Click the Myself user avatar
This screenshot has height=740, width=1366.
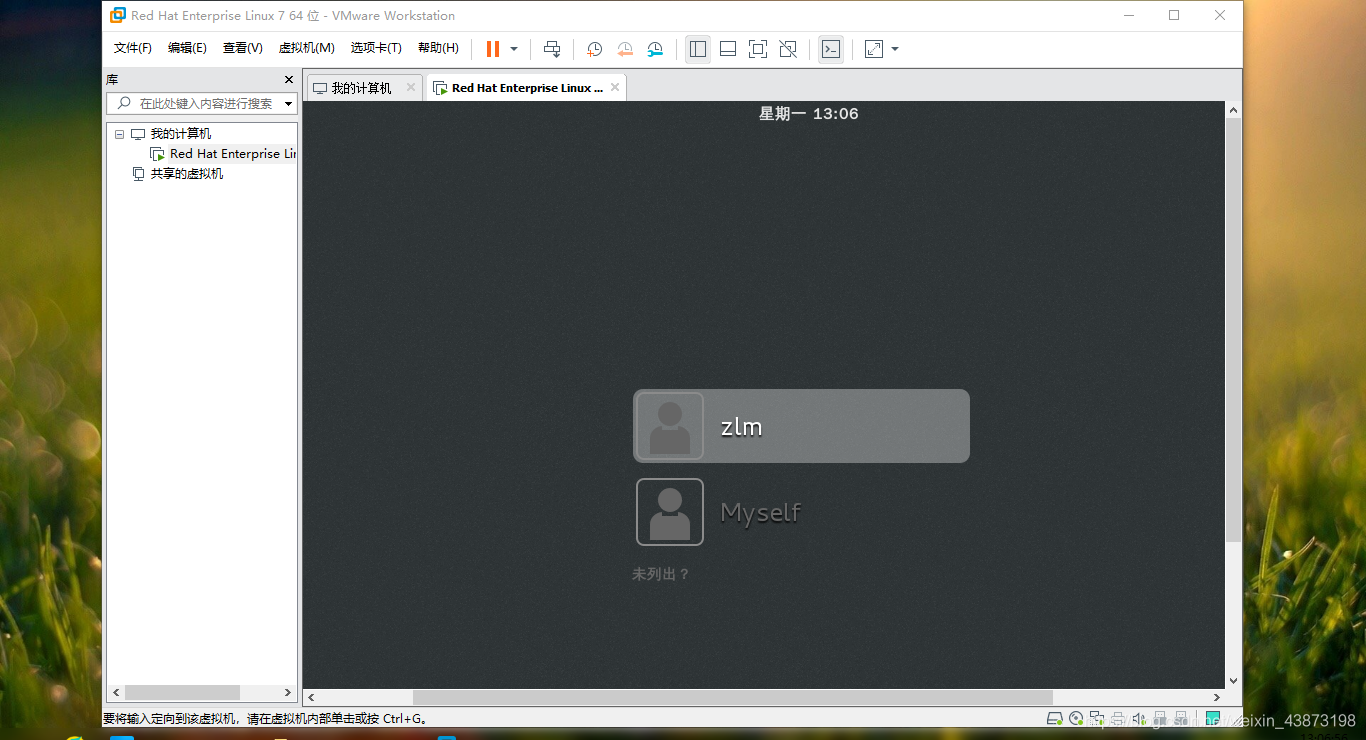coord(670,512)
